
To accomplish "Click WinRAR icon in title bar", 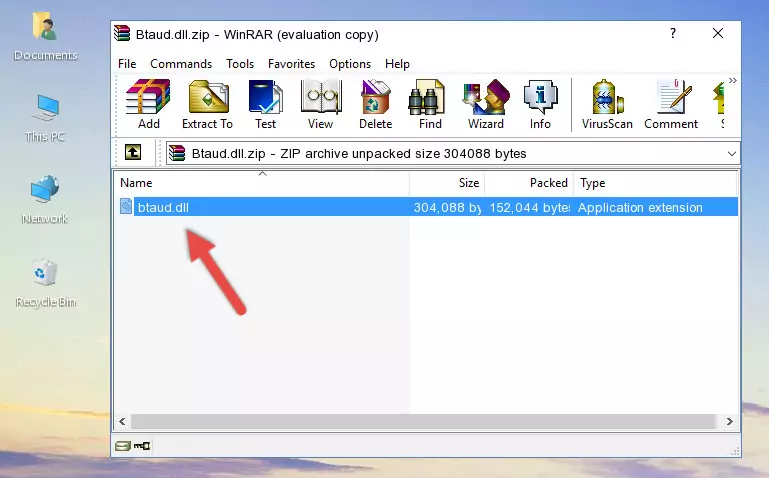I will (122, 34).
